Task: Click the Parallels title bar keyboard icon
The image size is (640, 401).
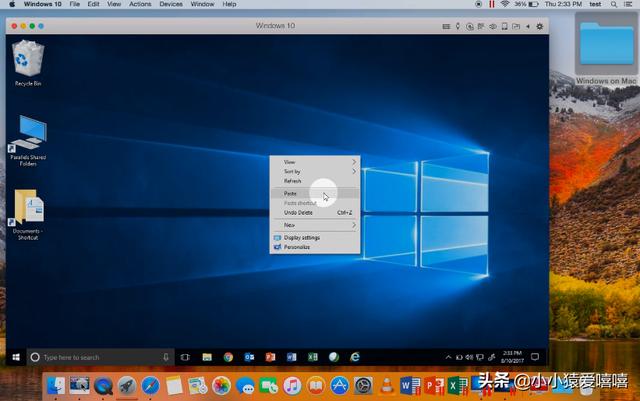Action: pos(446,26)
